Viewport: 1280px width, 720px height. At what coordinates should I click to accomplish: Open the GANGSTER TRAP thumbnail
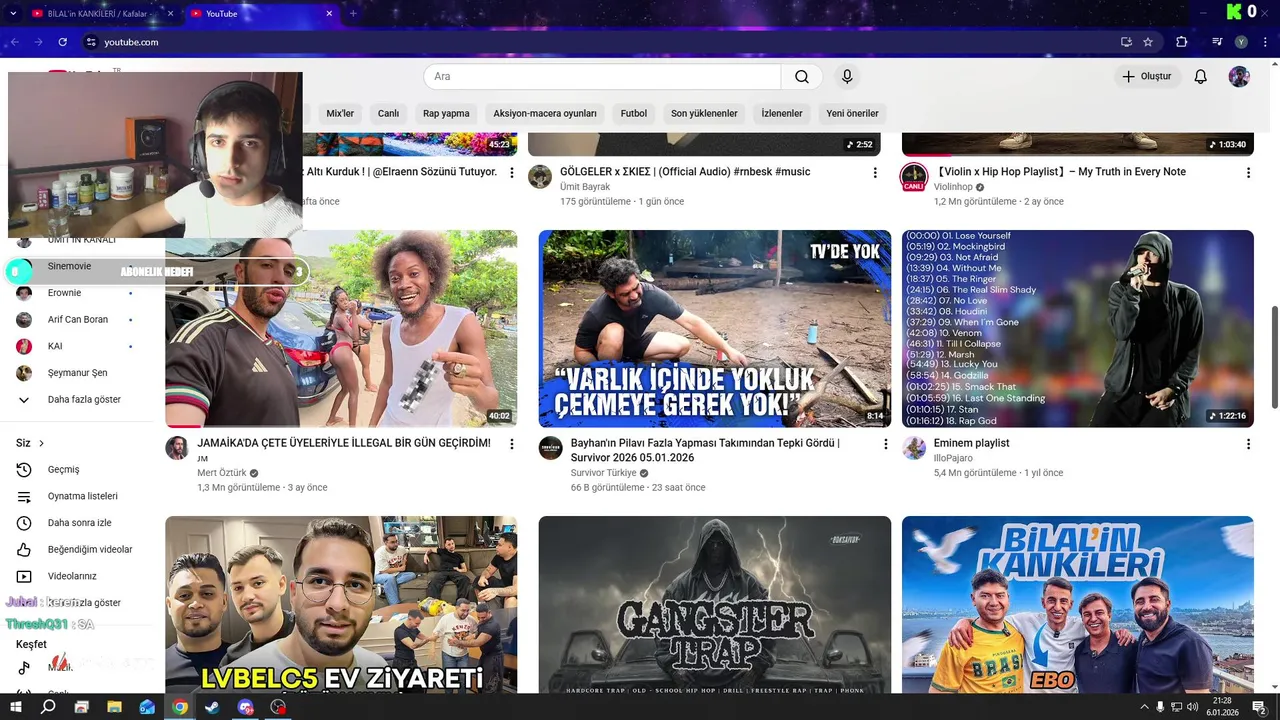click(x=715, y=605)
